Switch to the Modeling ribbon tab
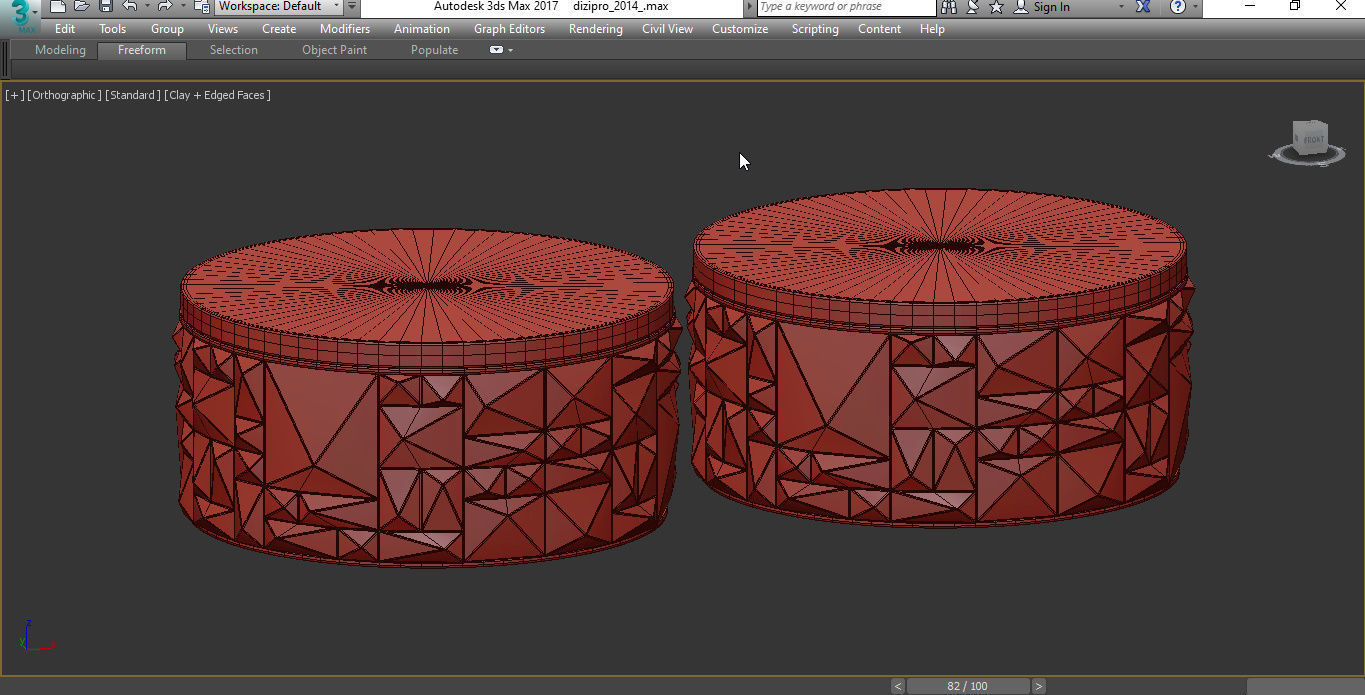 tap(60, 50)
